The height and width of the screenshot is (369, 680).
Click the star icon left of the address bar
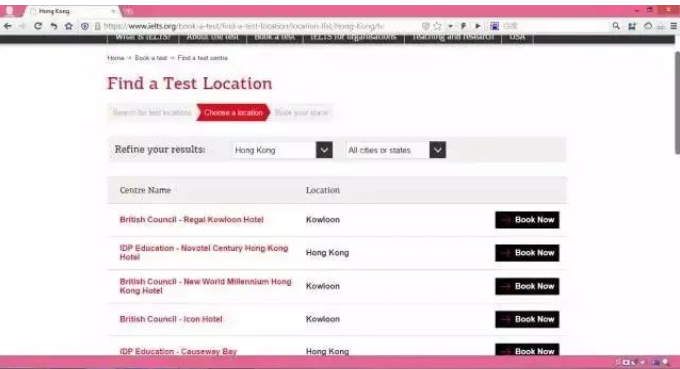69,26
